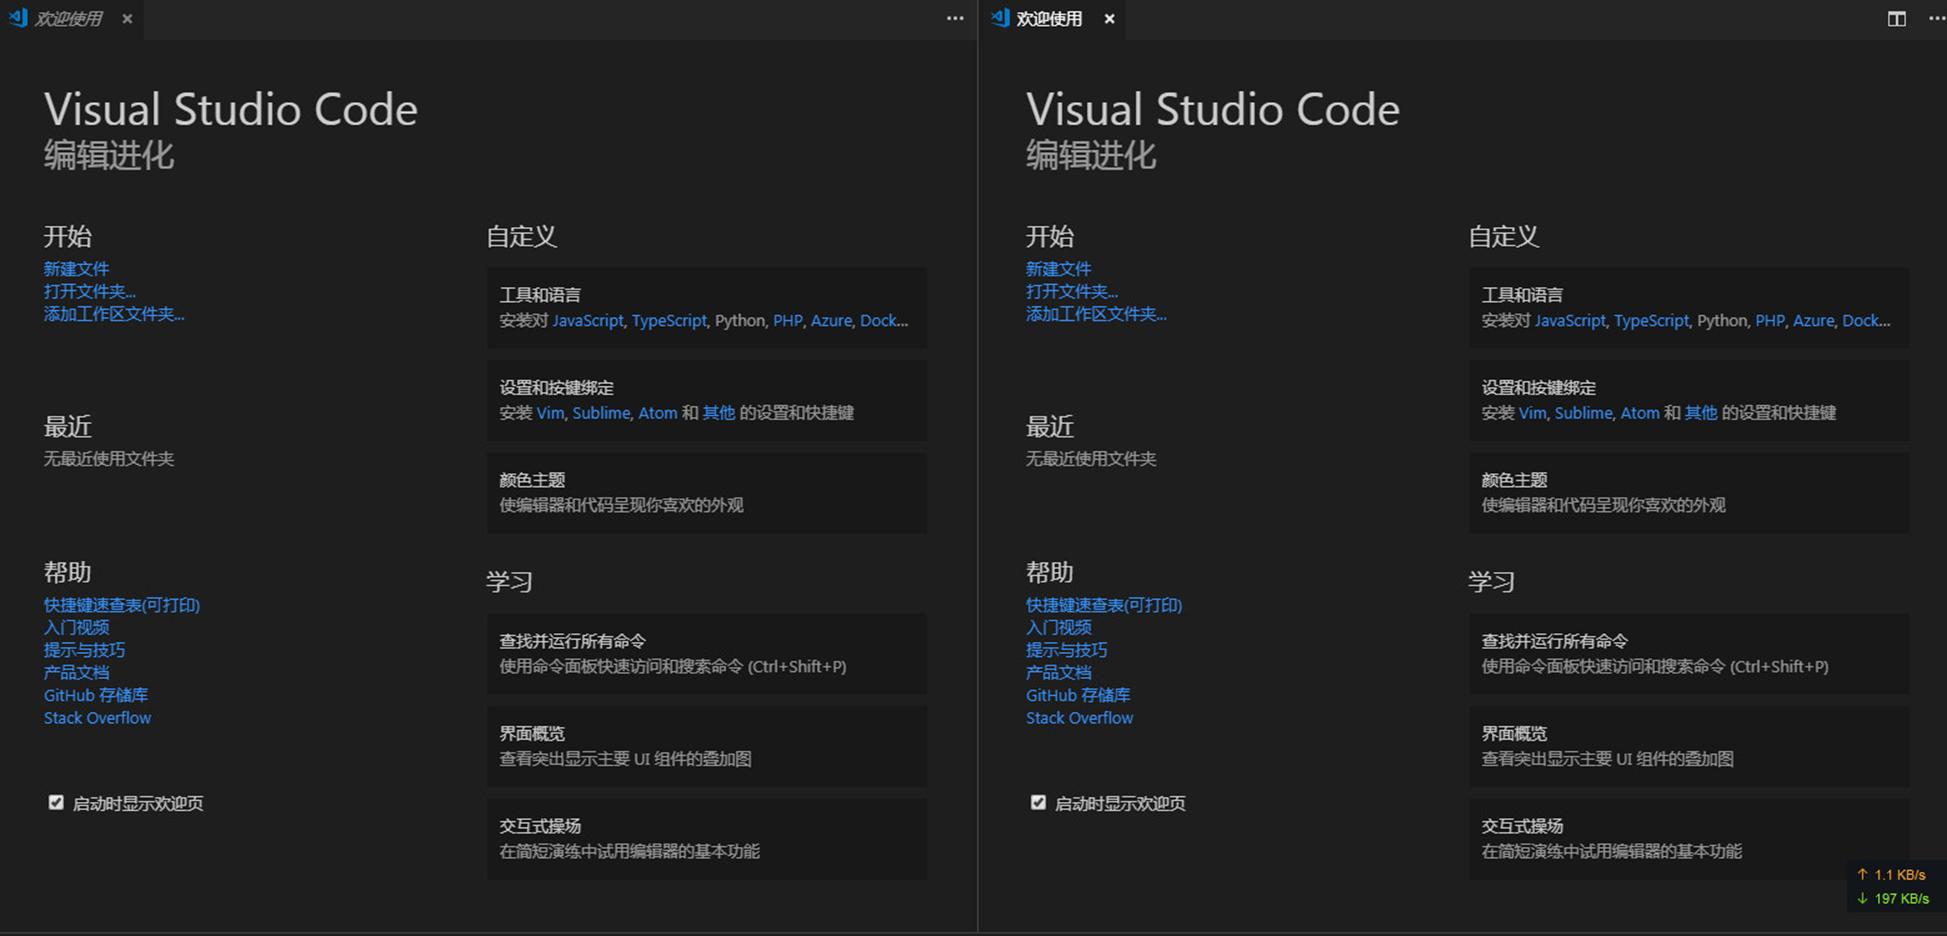Open GitHub 存储库 link in left pane

pos(95,695)
